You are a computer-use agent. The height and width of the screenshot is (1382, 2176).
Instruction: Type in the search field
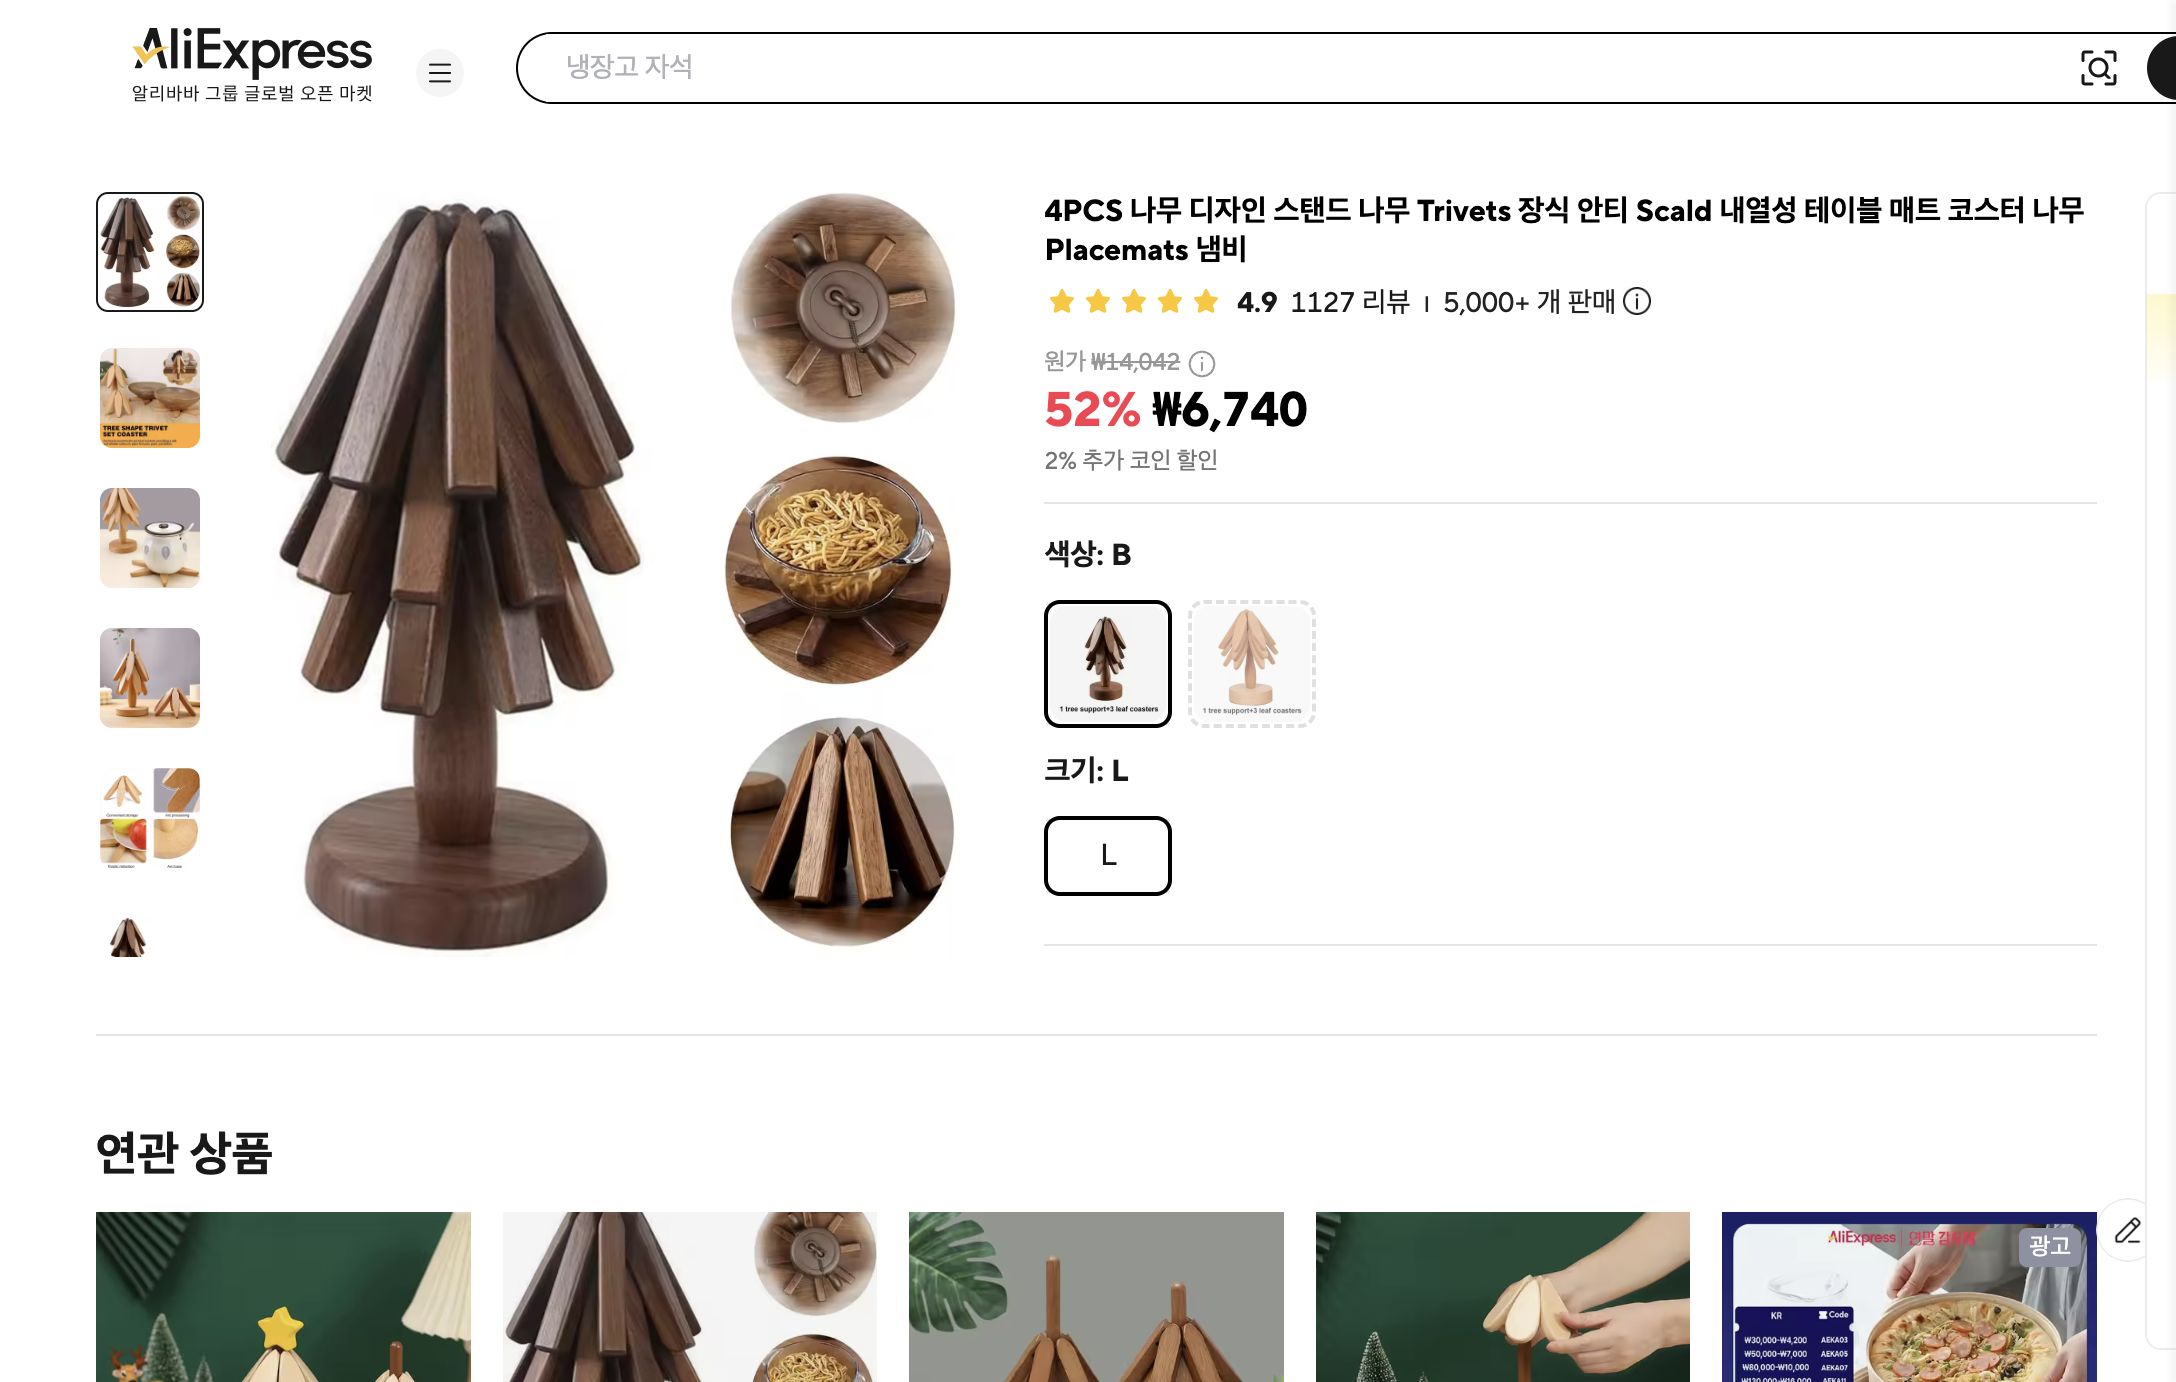[1300, 68]
